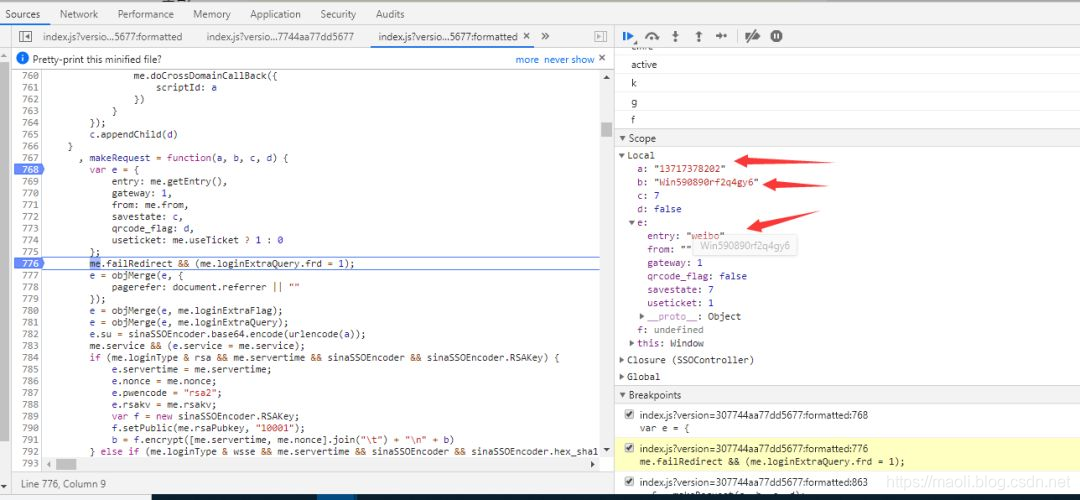Set breakpoint on line number 782
Viewport: 1080px width, 500px height.
point(30,334)
